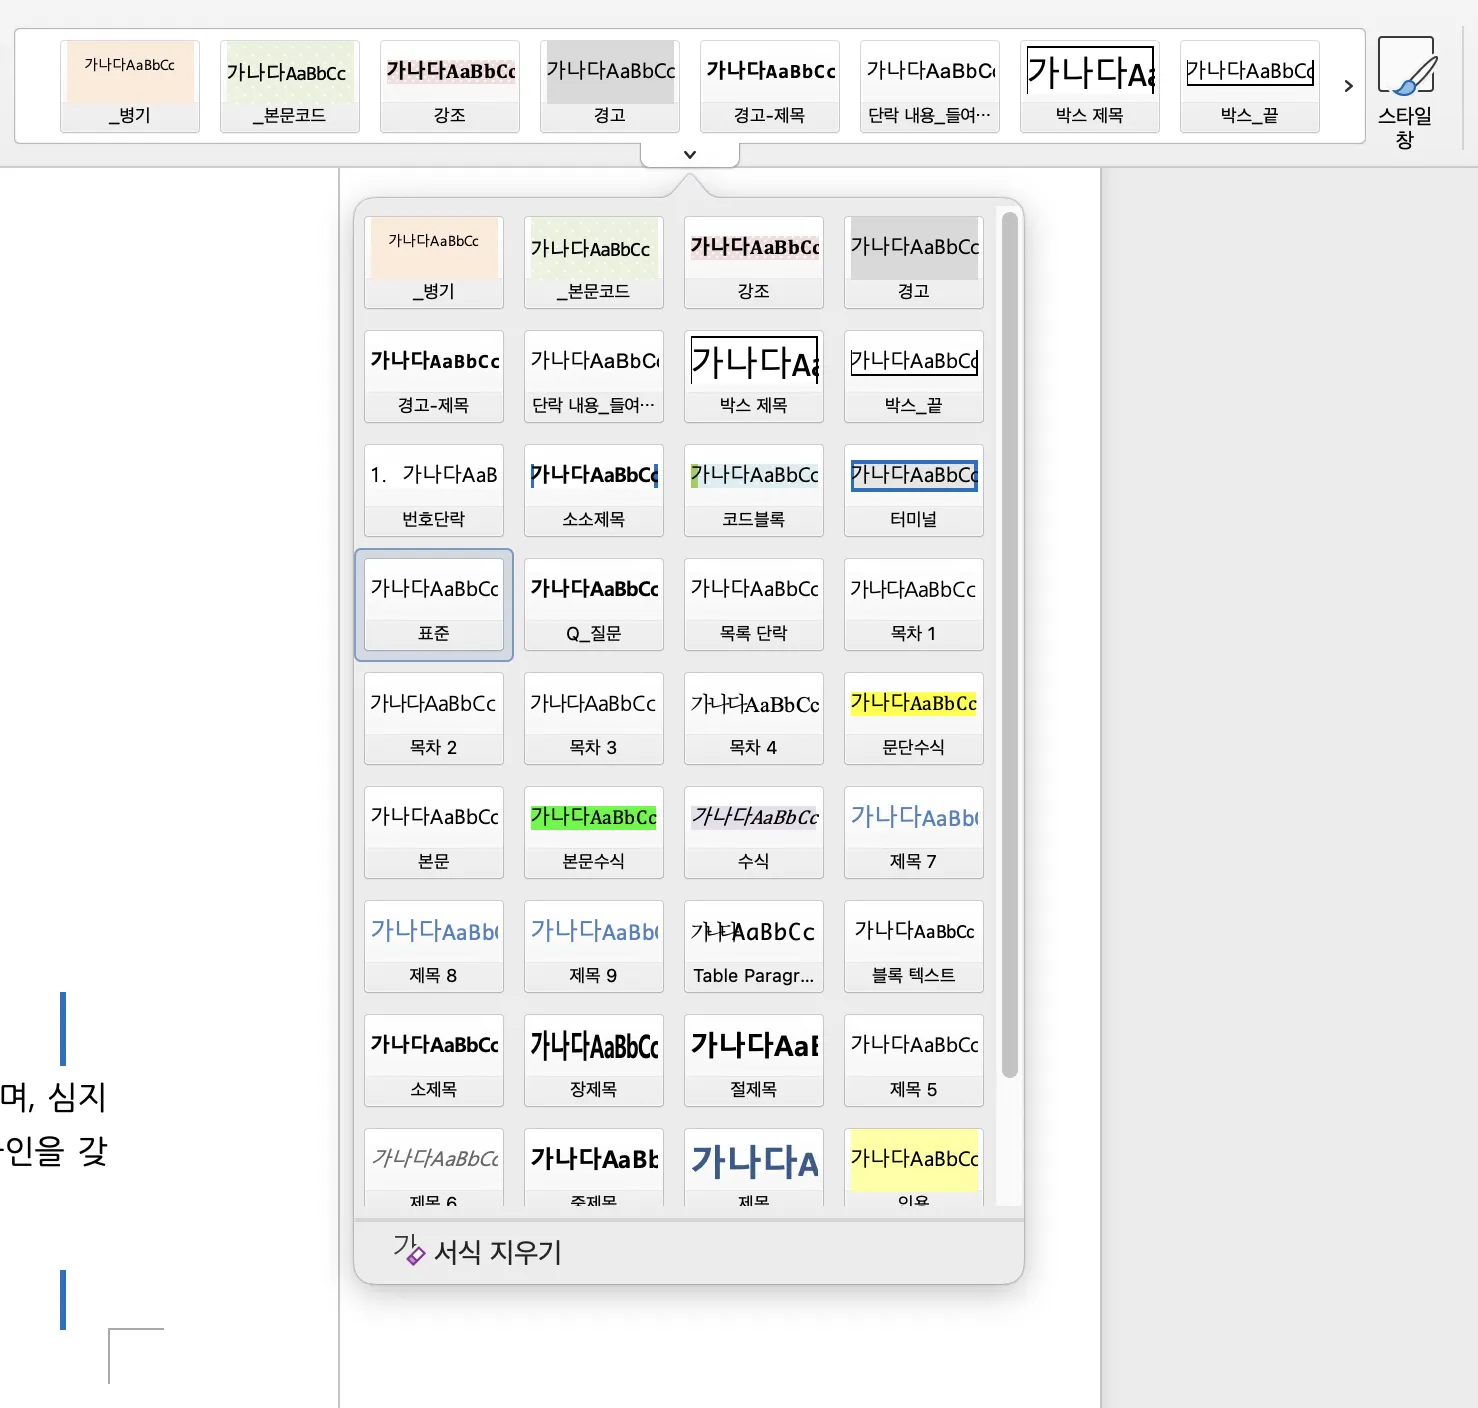The width and height of the screenshot is (1478, 1408).
Task: Show more styles with the ribbon's right arrow
Action: pyautogui.click(x=1348, y=86)
